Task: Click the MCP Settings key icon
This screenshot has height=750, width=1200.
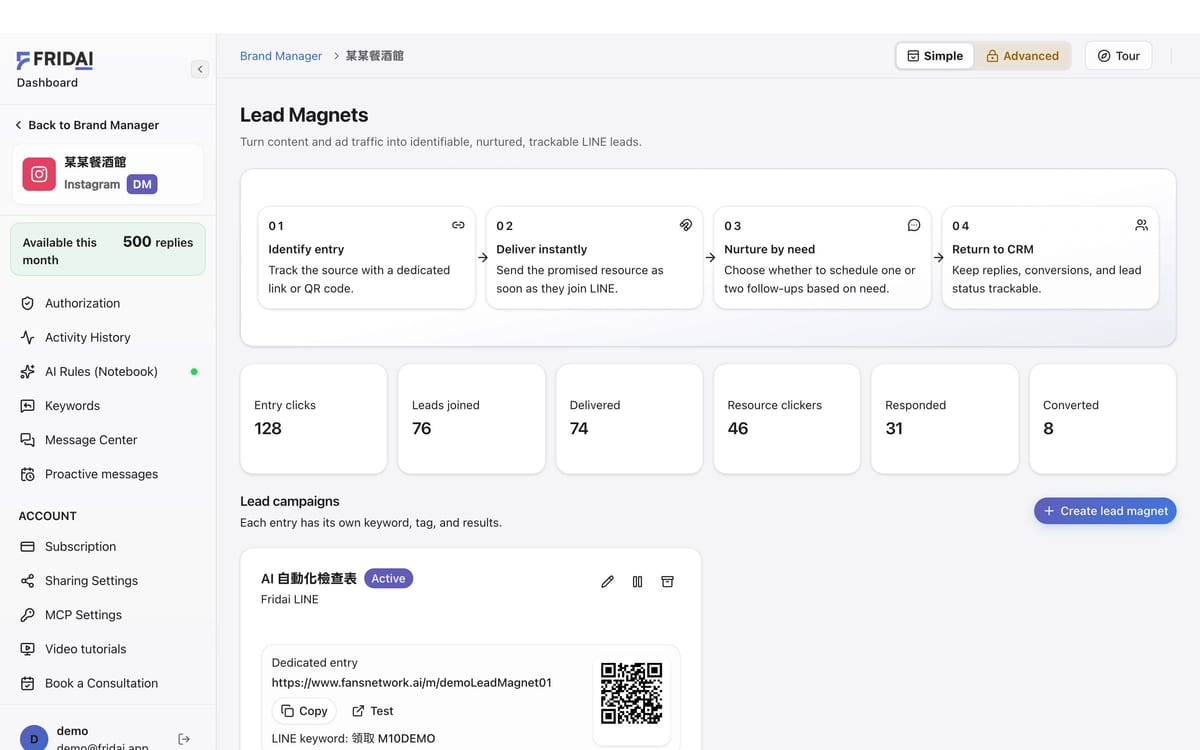Action: pyautogui.click(x=27, y=615)
